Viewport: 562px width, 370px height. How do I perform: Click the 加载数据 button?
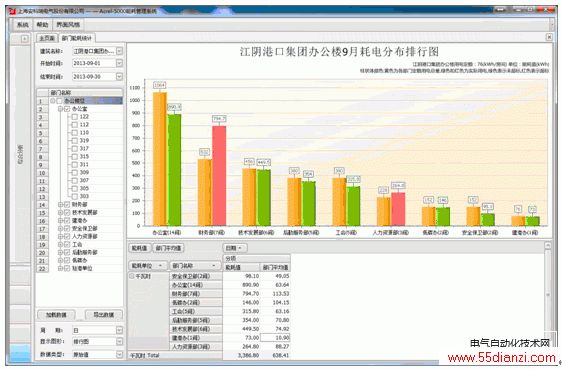coord(56,315)
